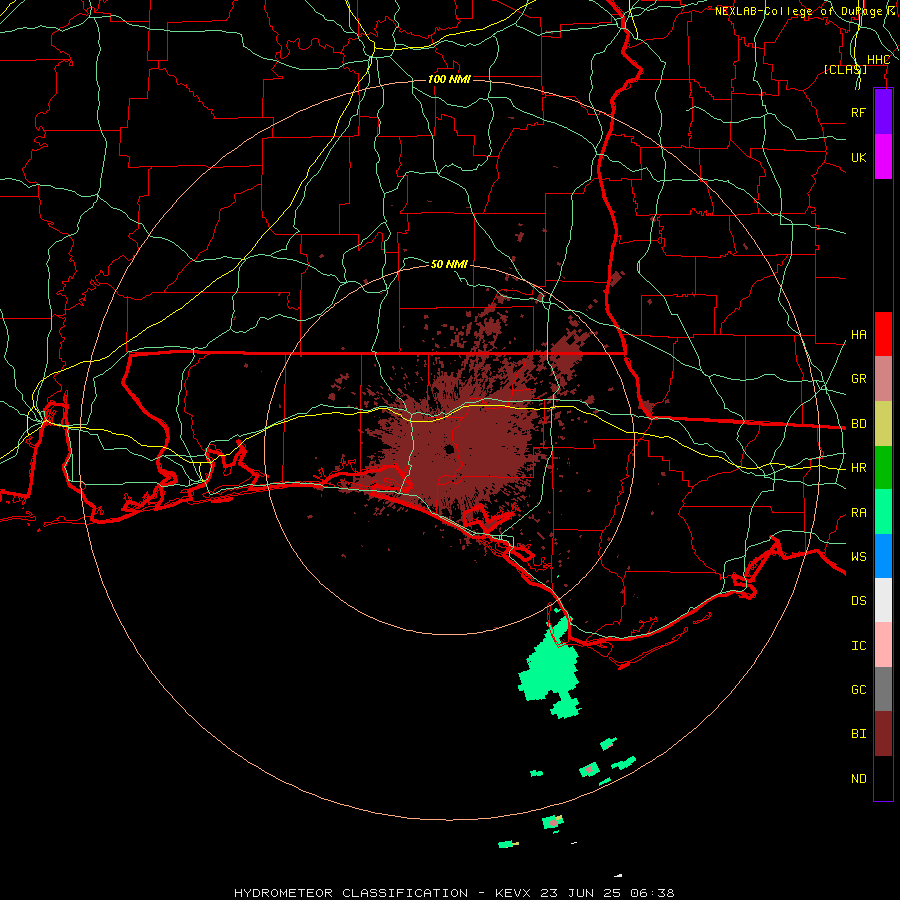
Task: Click the RF legend label
Action: 858,112
